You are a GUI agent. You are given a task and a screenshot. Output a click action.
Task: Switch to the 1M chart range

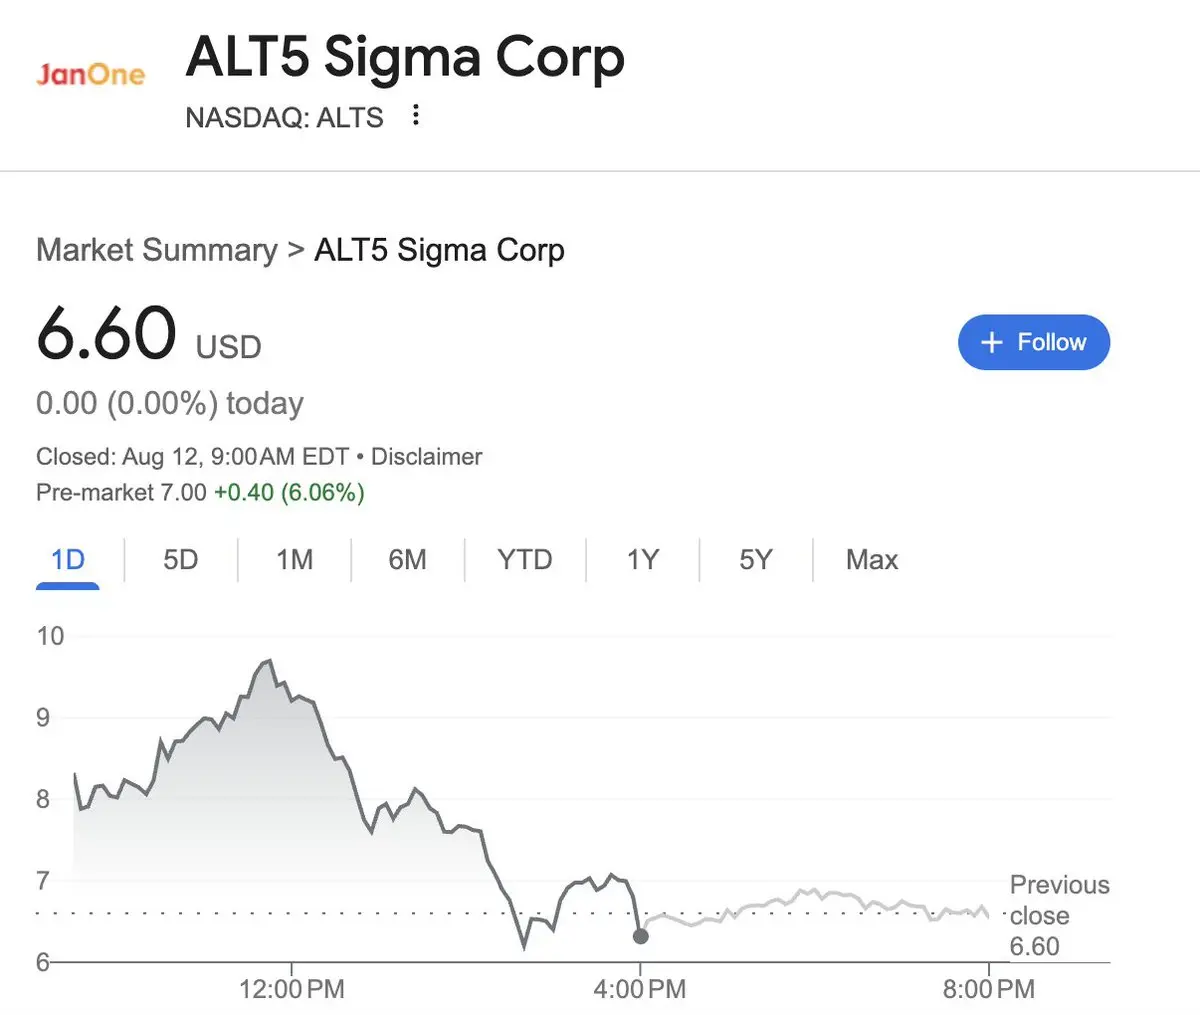pos(295,560)
